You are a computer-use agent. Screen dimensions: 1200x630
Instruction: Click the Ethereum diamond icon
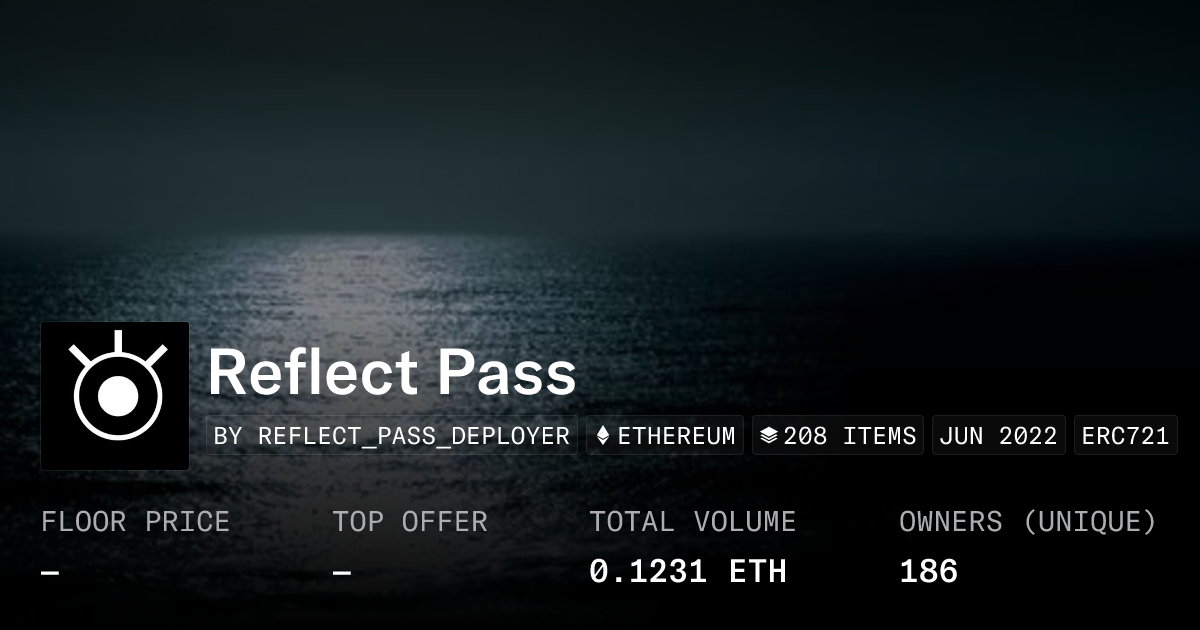coord(603,436)
